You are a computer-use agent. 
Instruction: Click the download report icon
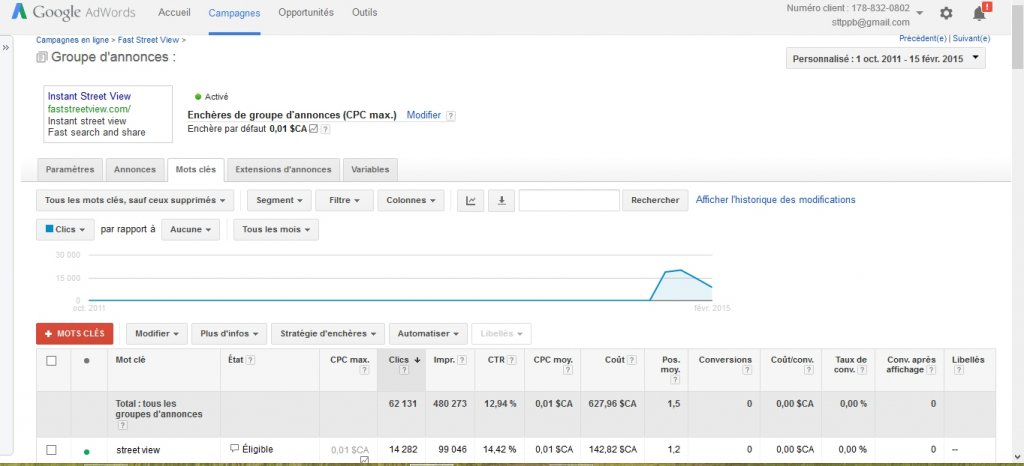pyautogui.click(x=502, y=200)
